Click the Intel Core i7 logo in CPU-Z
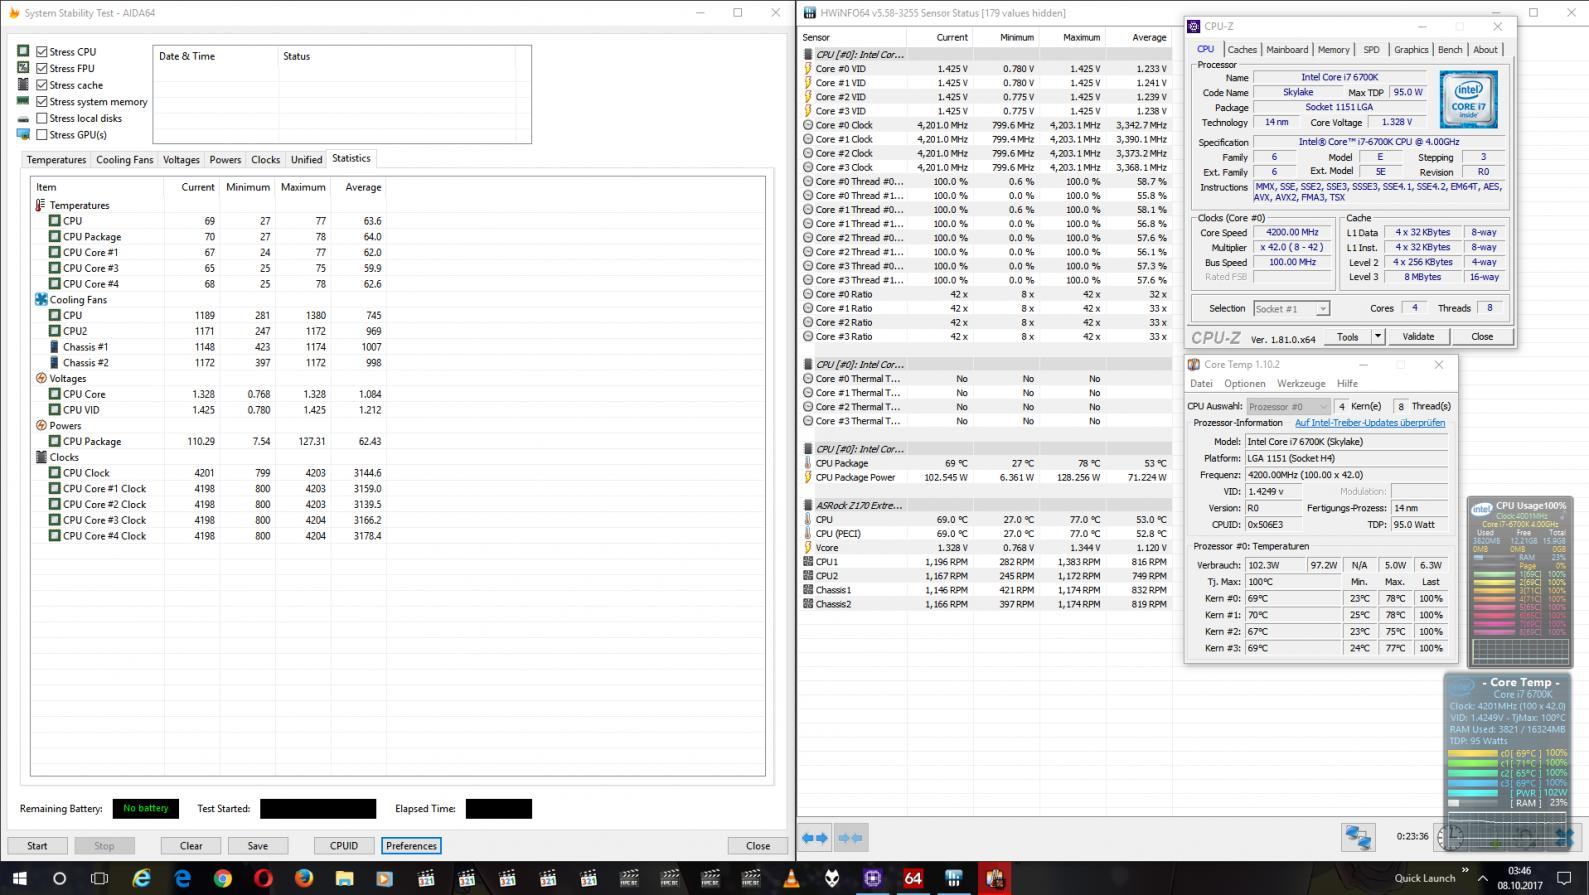 pos(1469,98)
